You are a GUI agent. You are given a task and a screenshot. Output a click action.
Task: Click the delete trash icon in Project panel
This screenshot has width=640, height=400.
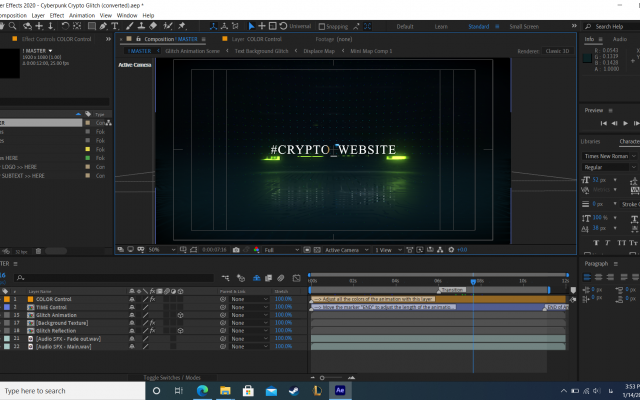point(38,251)
